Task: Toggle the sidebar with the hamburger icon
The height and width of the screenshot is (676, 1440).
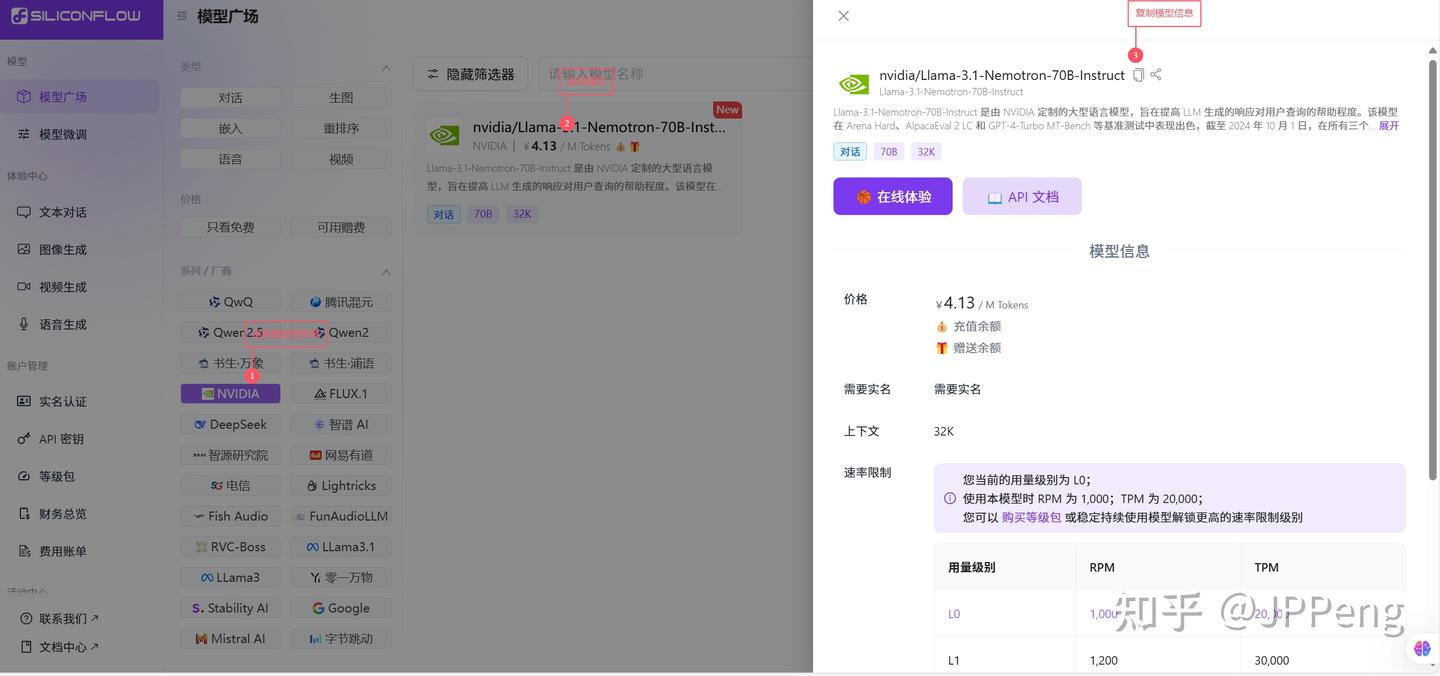Action: click(x=182, y=16)
